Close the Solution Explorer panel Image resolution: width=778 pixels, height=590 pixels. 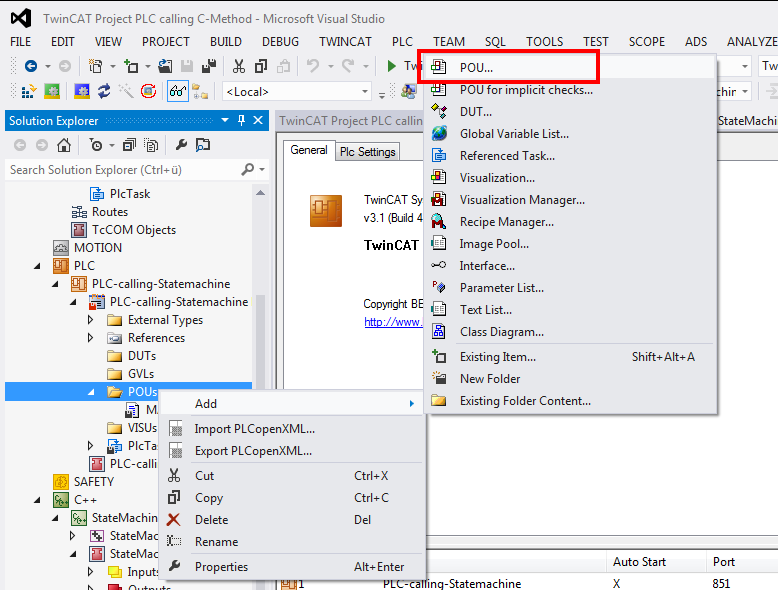coord(258,121)
